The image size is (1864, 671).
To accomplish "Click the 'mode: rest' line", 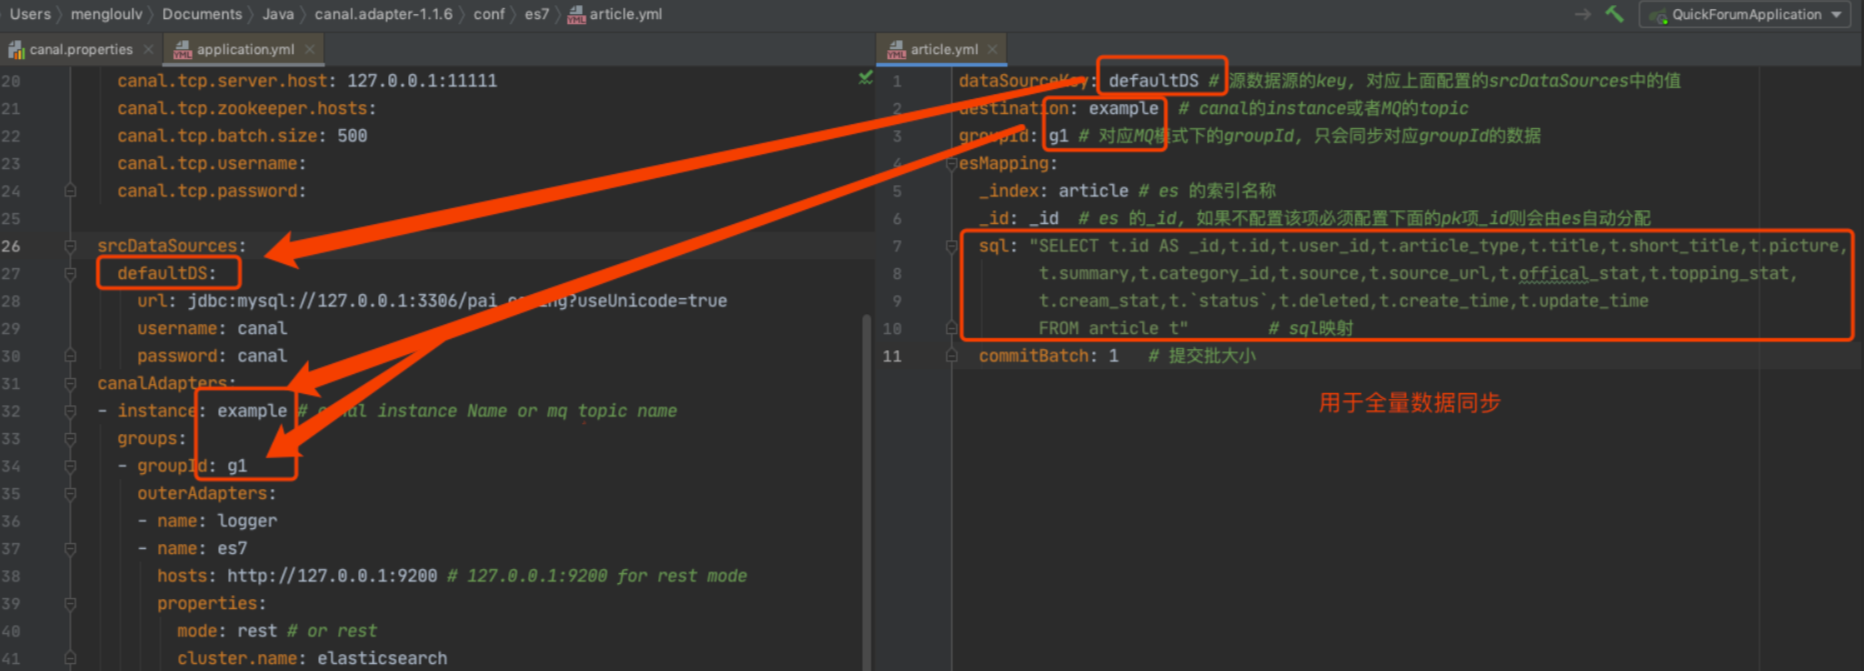I will pyautogui.click(x=227, y=631).
